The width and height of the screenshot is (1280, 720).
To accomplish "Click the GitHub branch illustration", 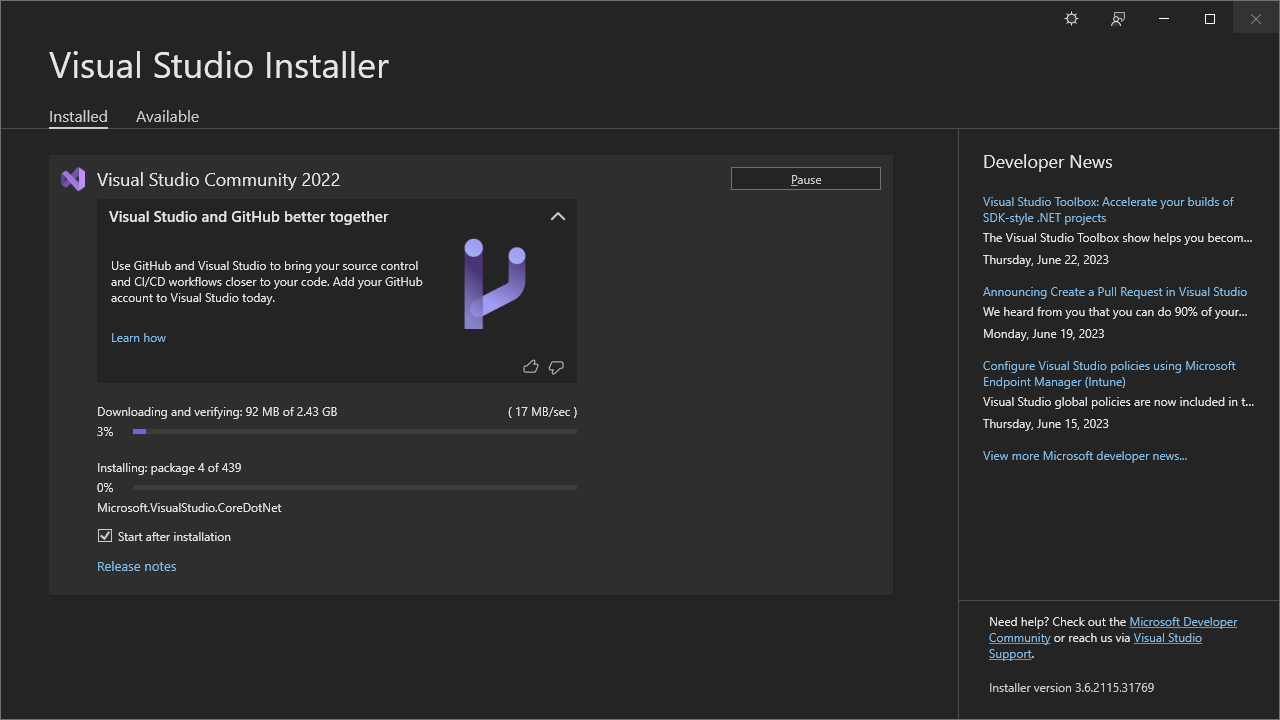I will 495,283.
